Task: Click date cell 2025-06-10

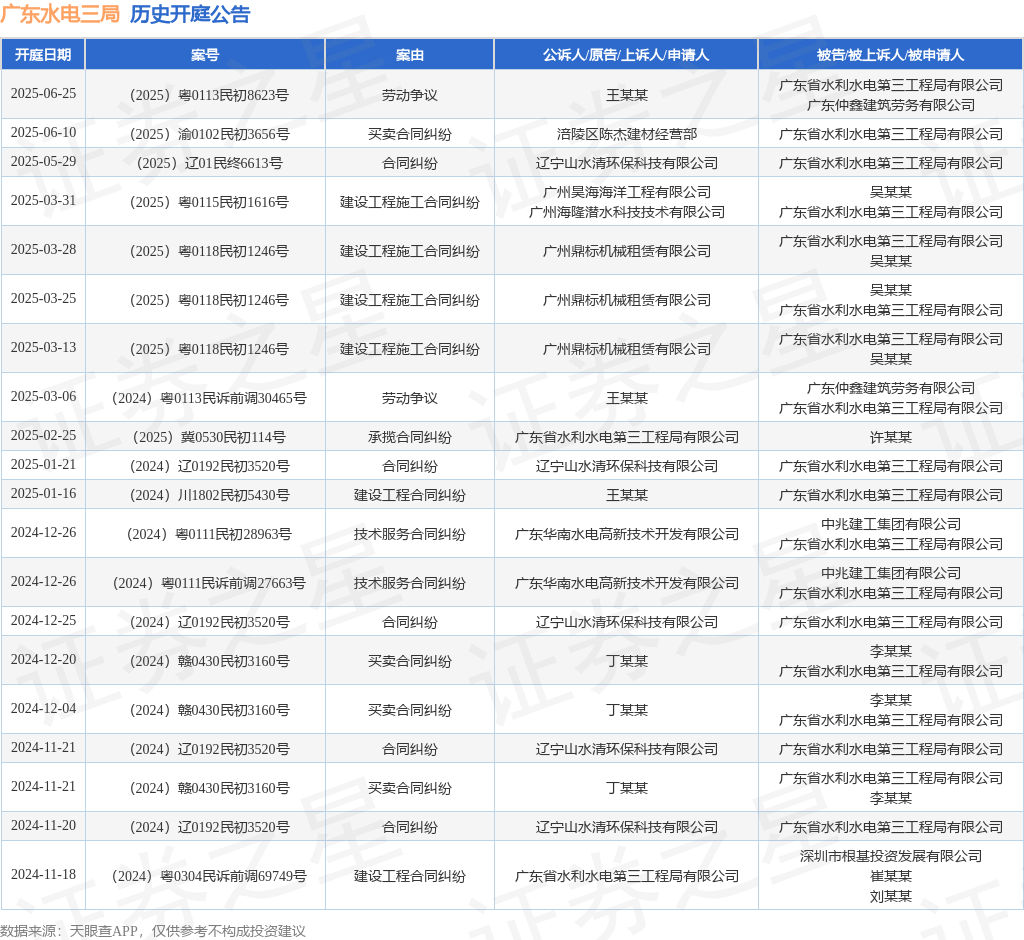Action: (x=43, y=133)
